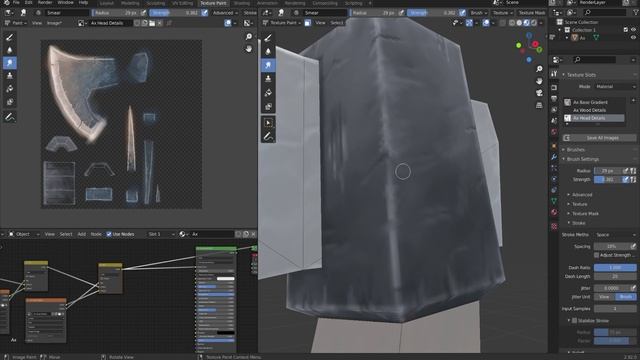Click the Save All Images button
640x360 pixels.
599,138
